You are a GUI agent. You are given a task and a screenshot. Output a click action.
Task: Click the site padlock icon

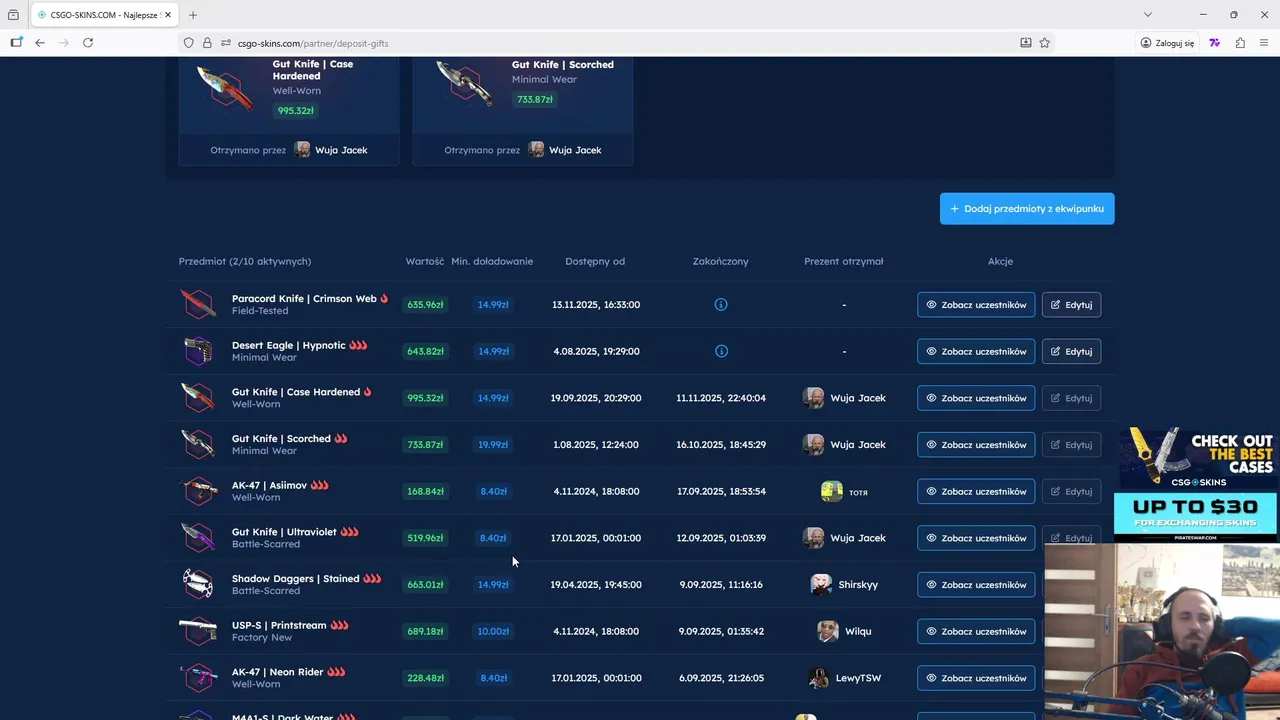(207, 43)
